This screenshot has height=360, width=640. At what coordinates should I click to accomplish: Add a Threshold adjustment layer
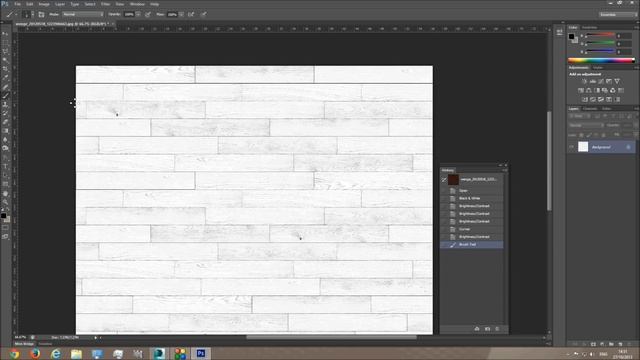coord(601,99)
